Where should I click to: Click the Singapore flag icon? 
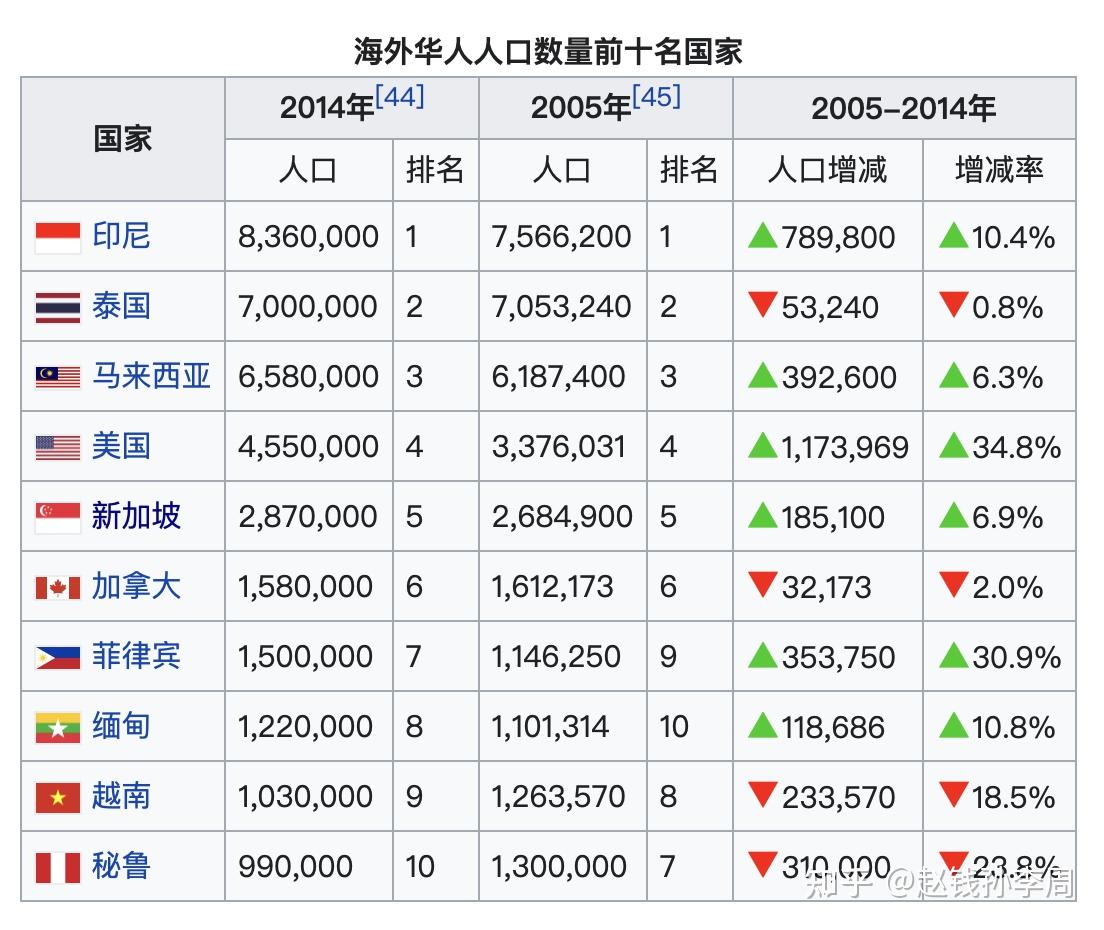[x=56, y=517]
